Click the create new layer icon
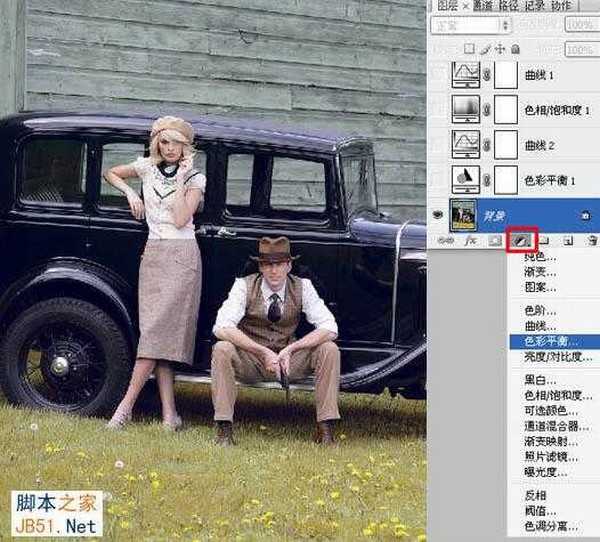600x542 pixels. tap(568, 241)
